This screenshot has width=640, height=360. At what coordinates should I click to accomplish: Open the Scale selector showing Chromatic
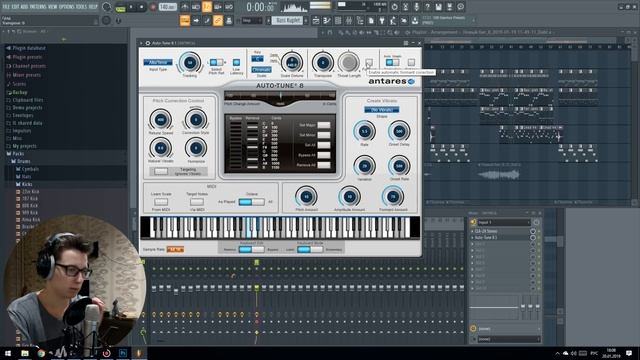(261, 70)
